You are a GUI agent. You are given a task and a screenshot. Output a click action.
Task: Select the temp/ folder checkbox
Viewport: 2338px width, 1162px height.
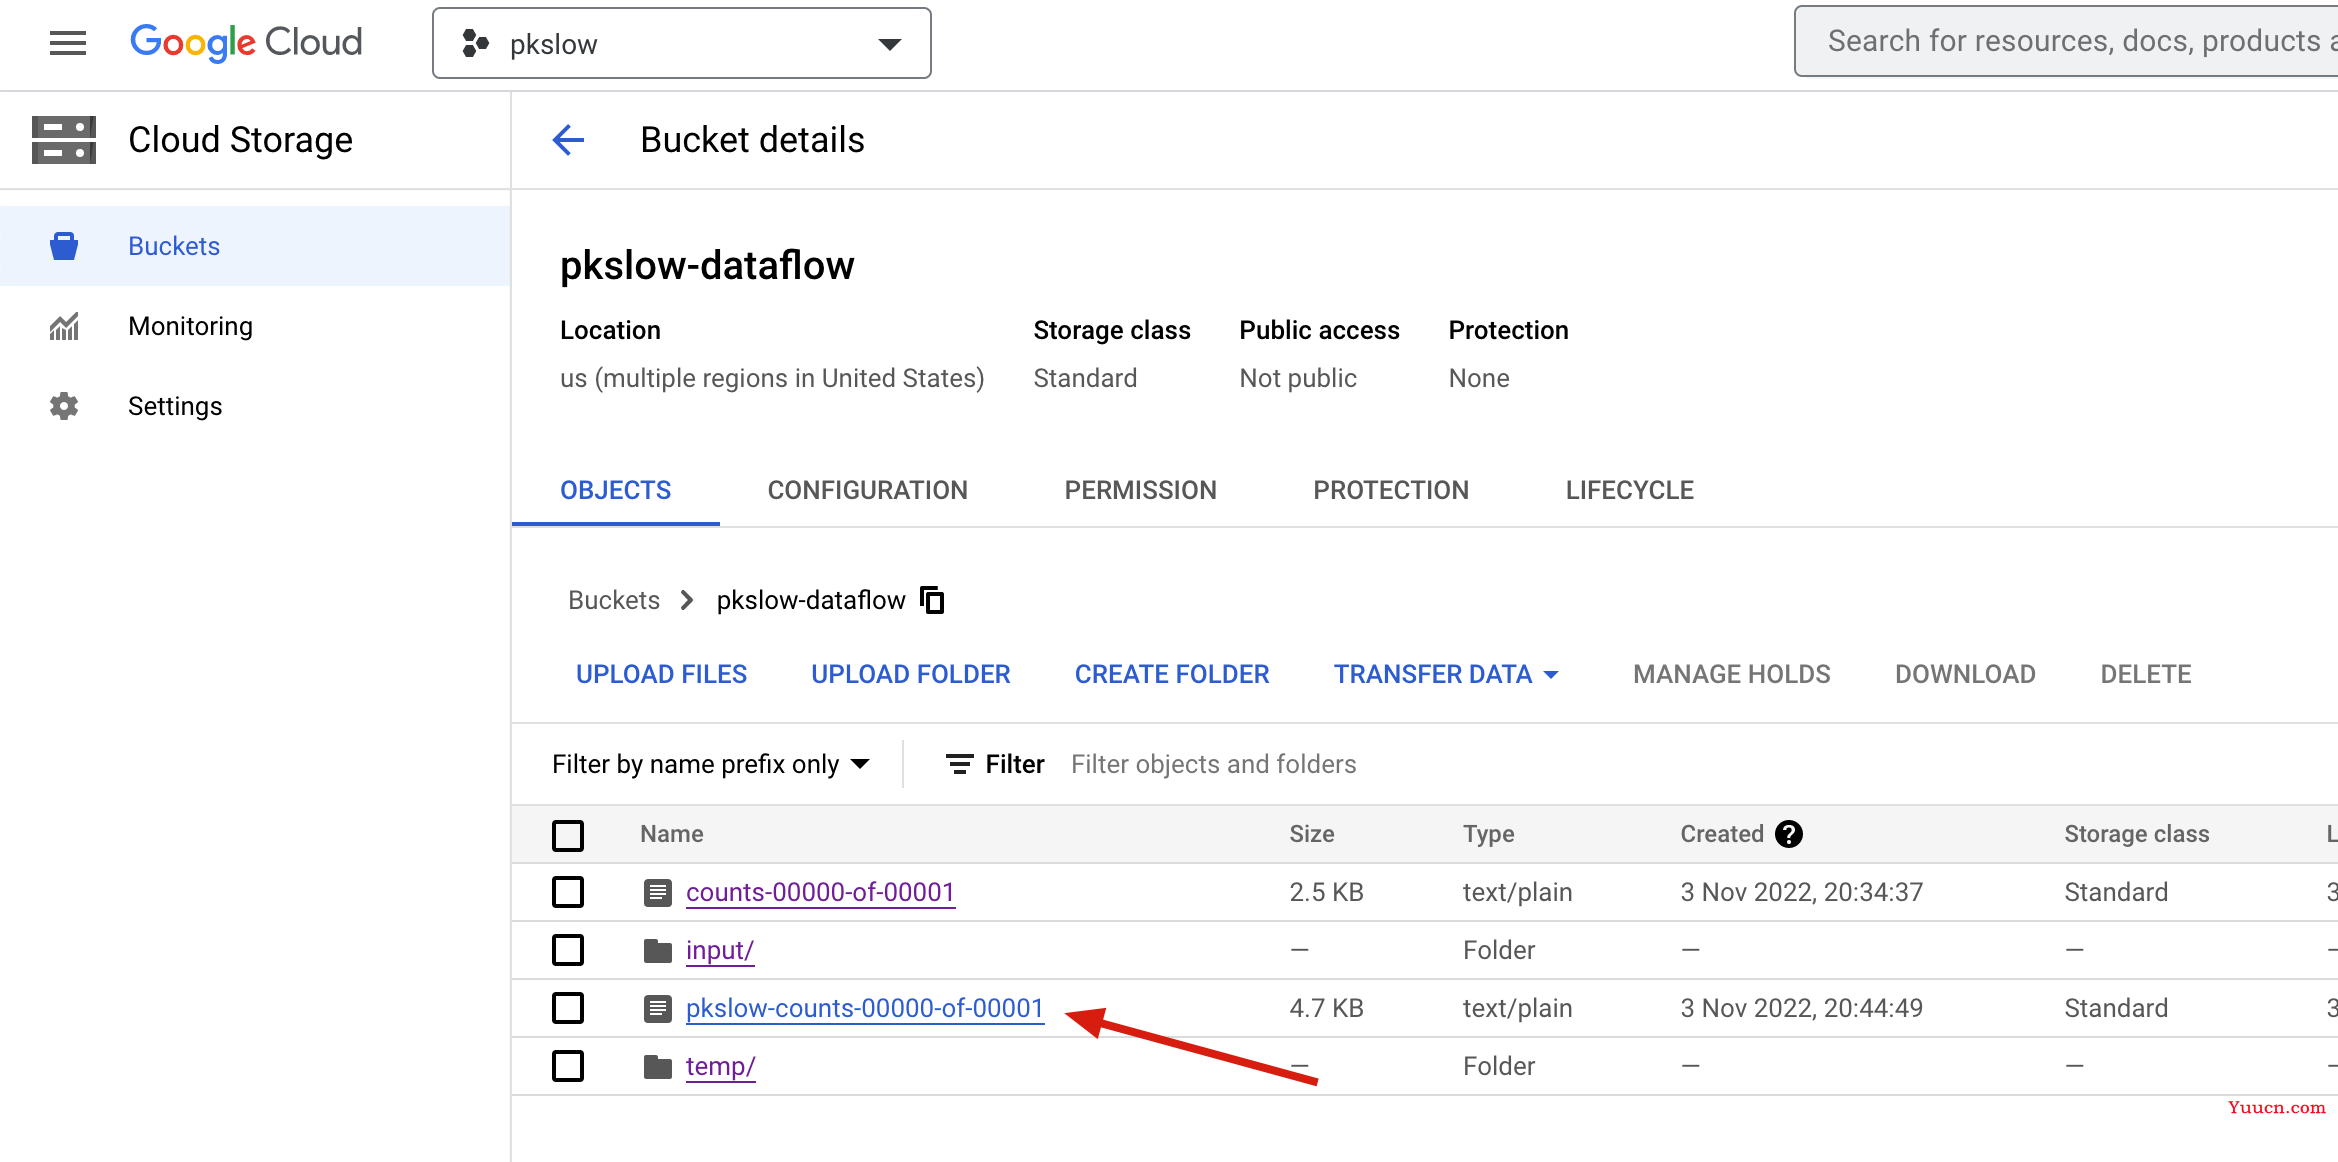pyautogui.click(x=568, y=1066)
